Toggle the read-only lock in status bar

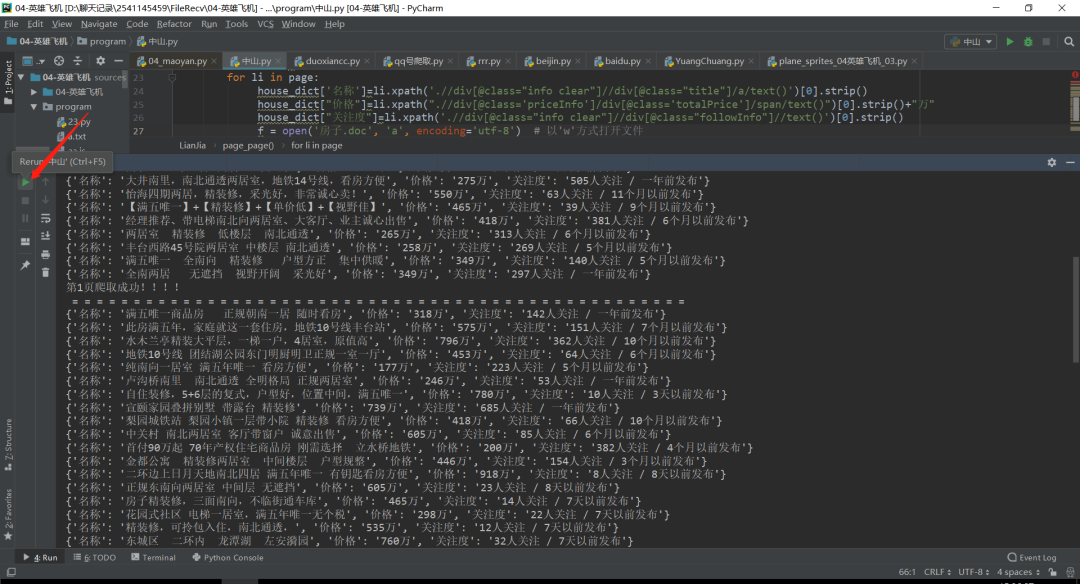tap(1052, 572)
